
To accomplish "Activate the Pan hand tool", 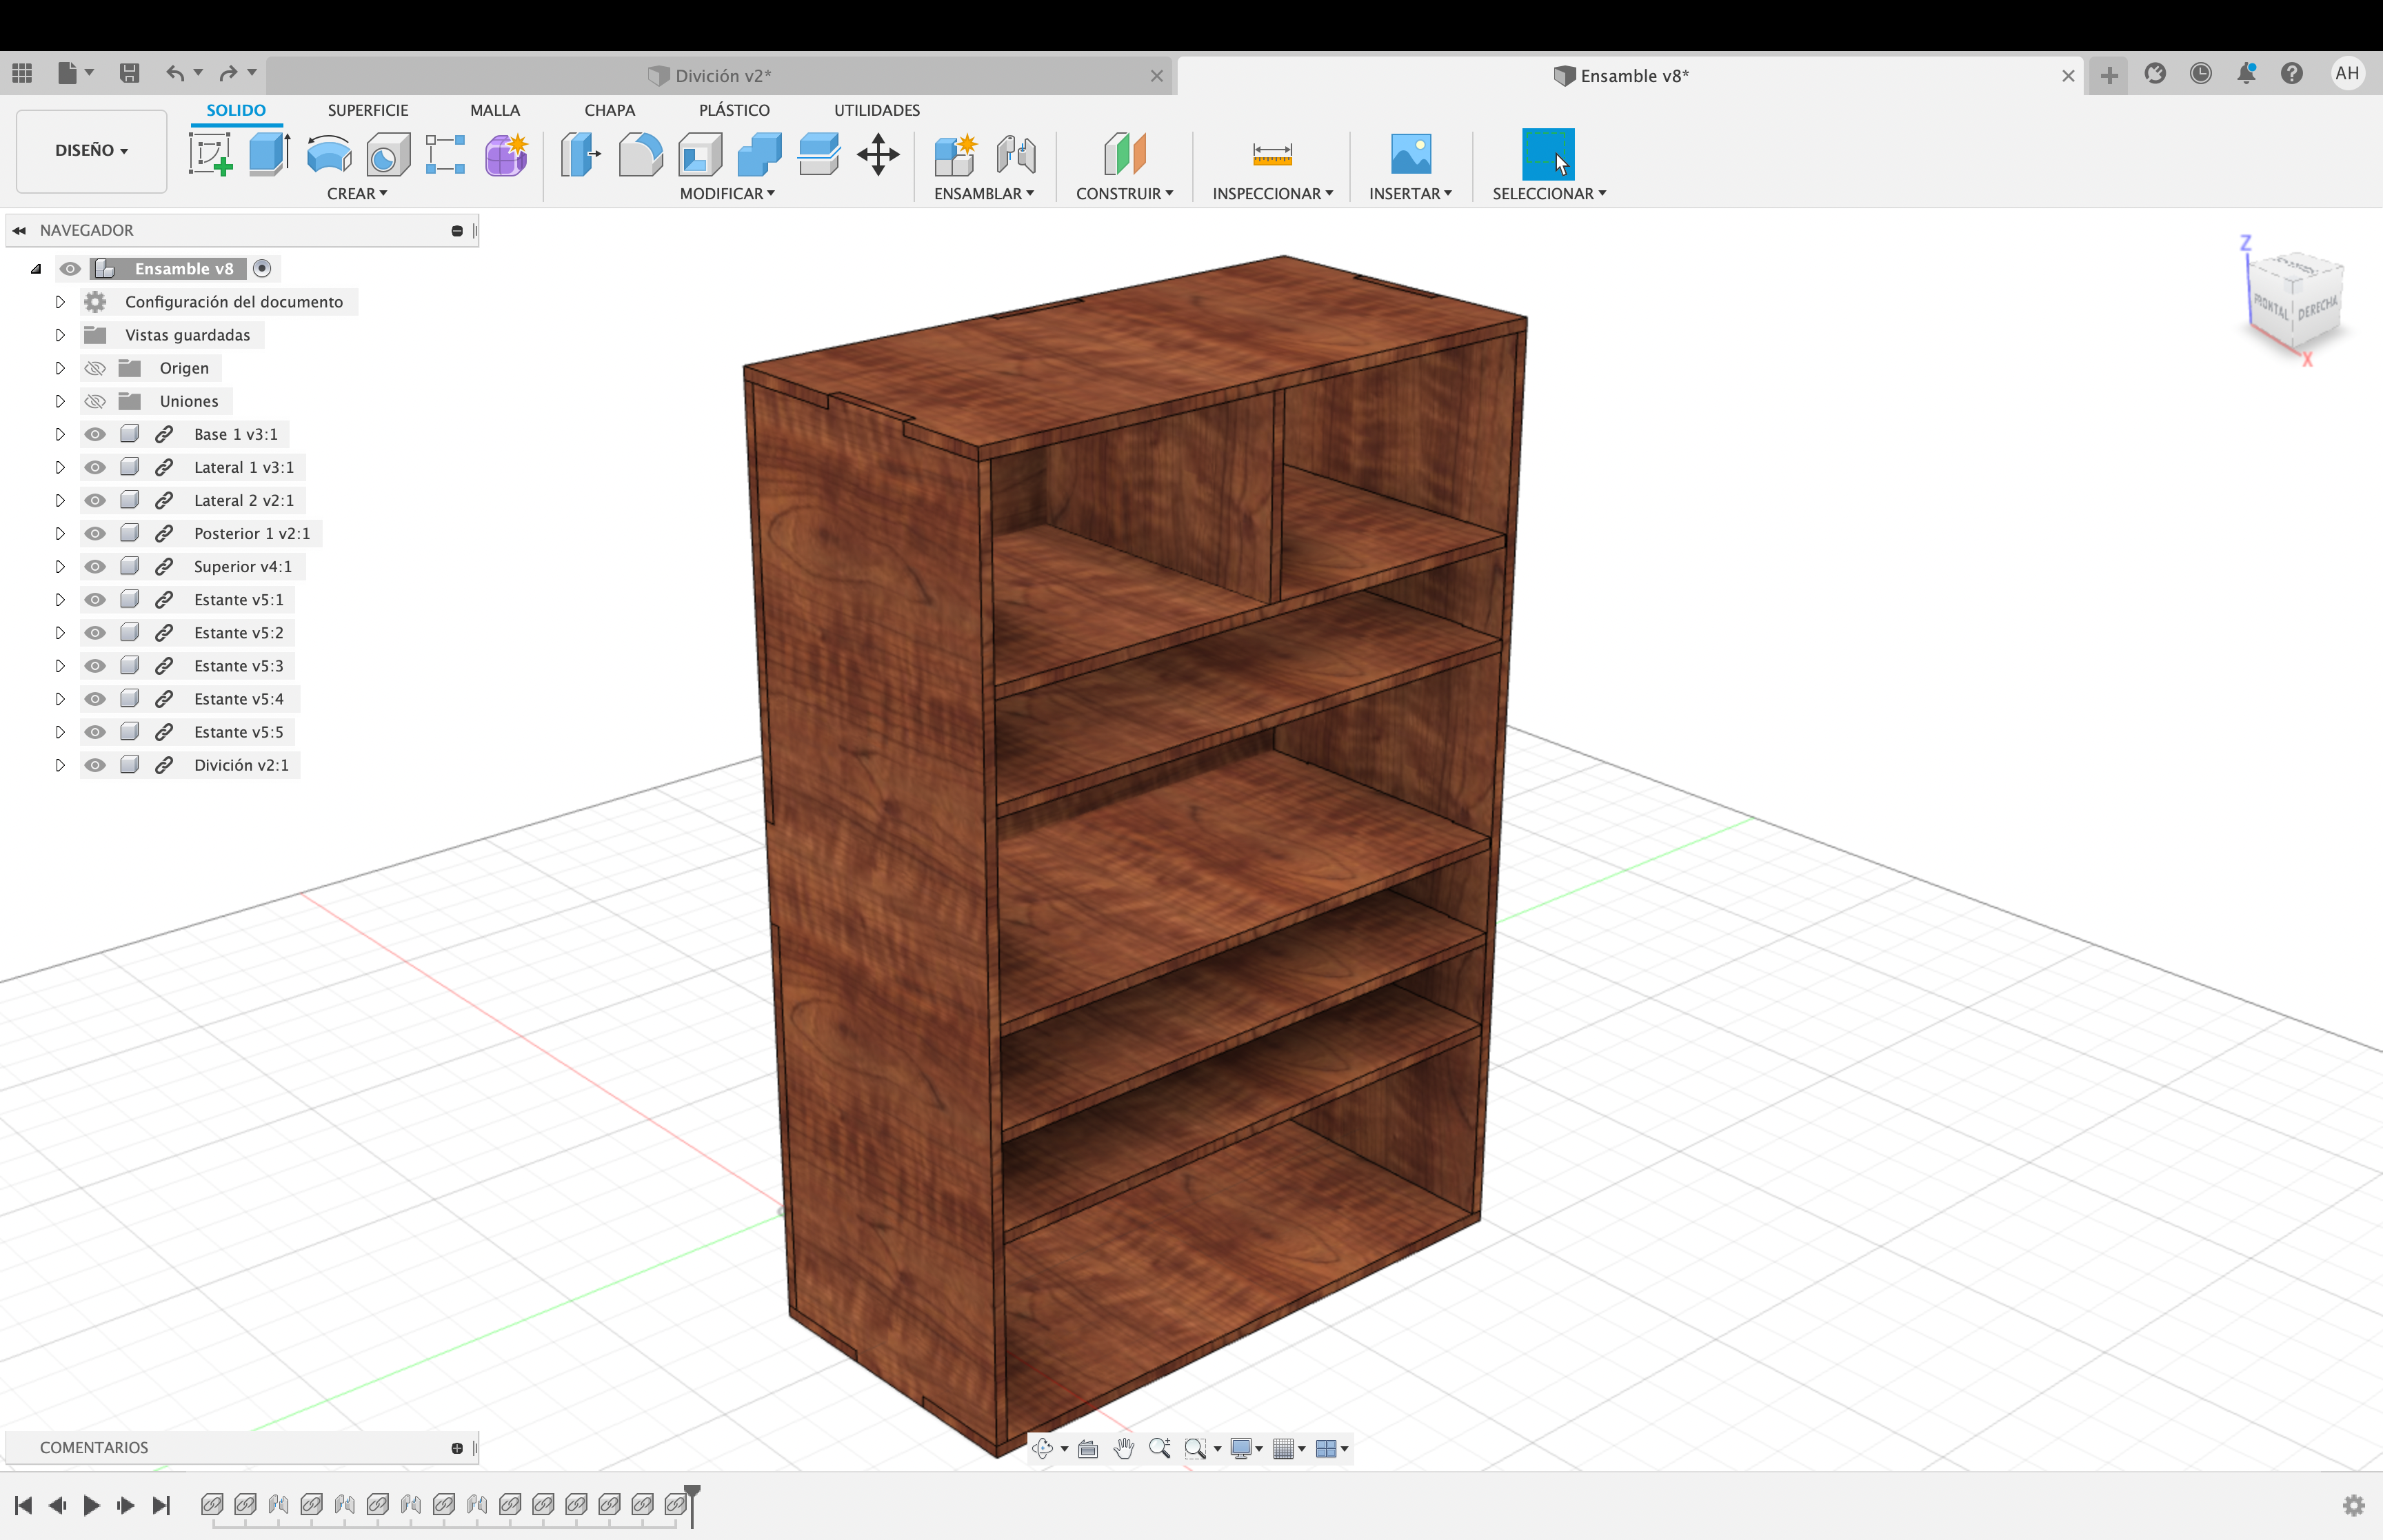I will (1124, 1448).
